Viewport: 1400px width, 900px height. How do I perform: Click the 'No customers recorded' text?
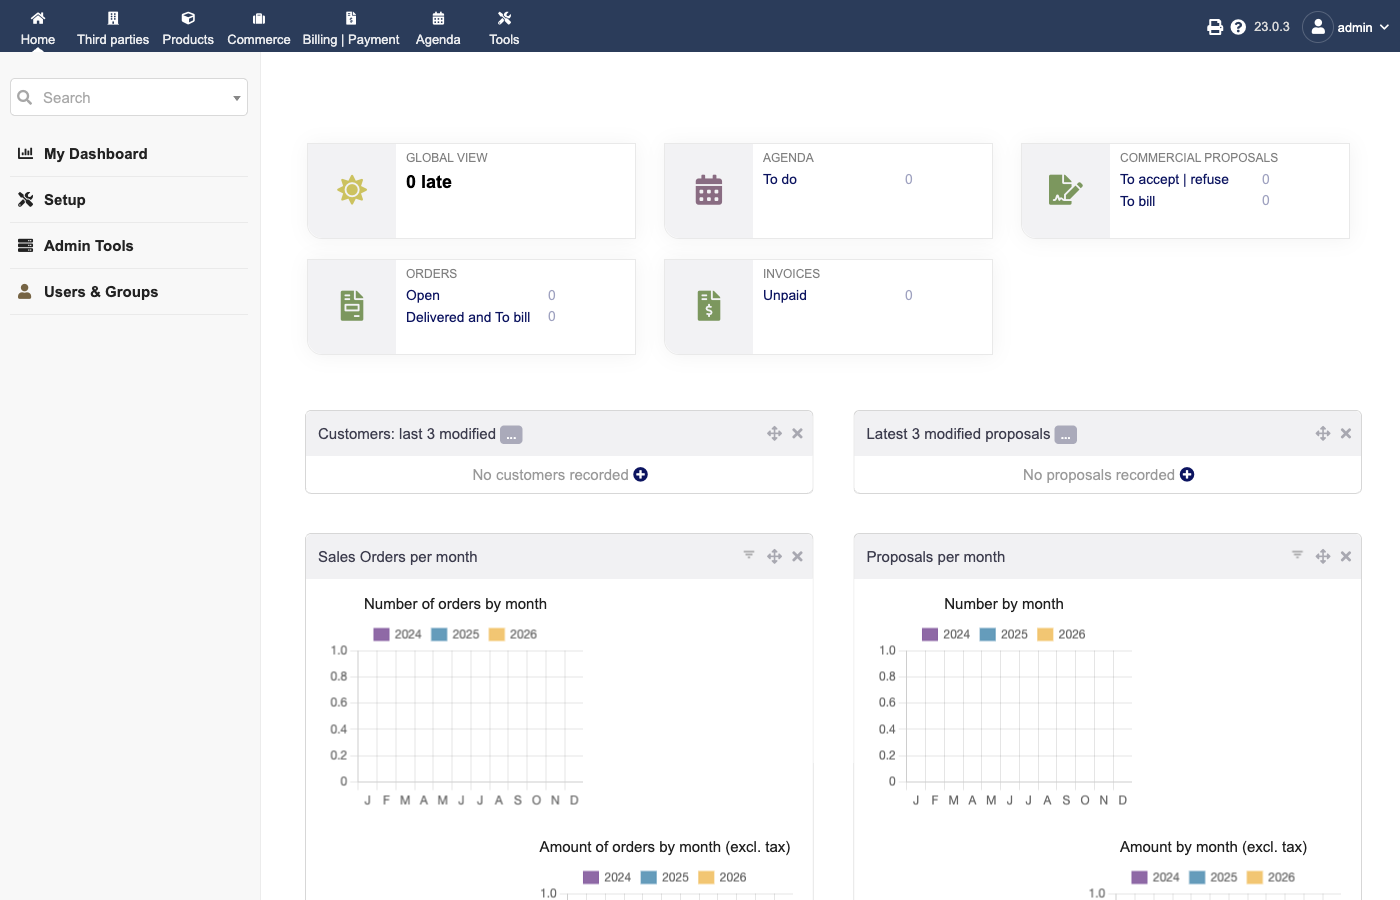pos(550,475)
